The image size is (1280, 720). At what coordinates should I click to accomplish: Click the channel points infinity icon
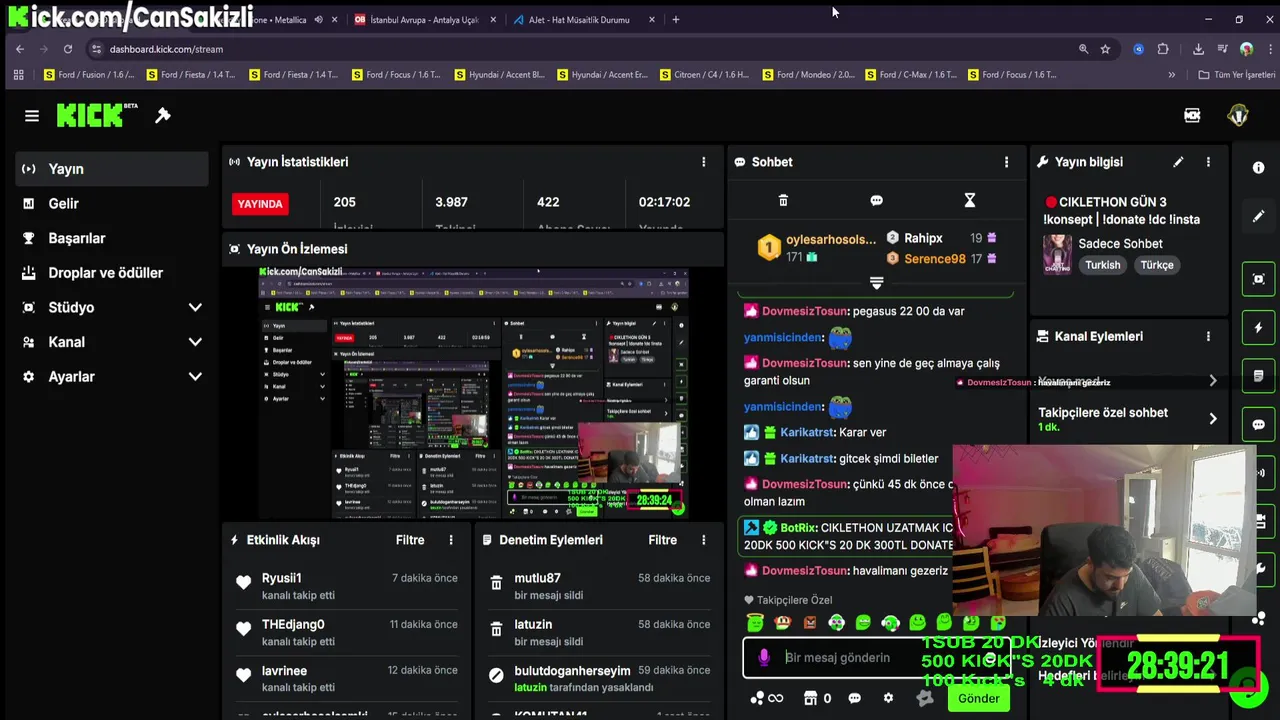(x=767, y=698)
